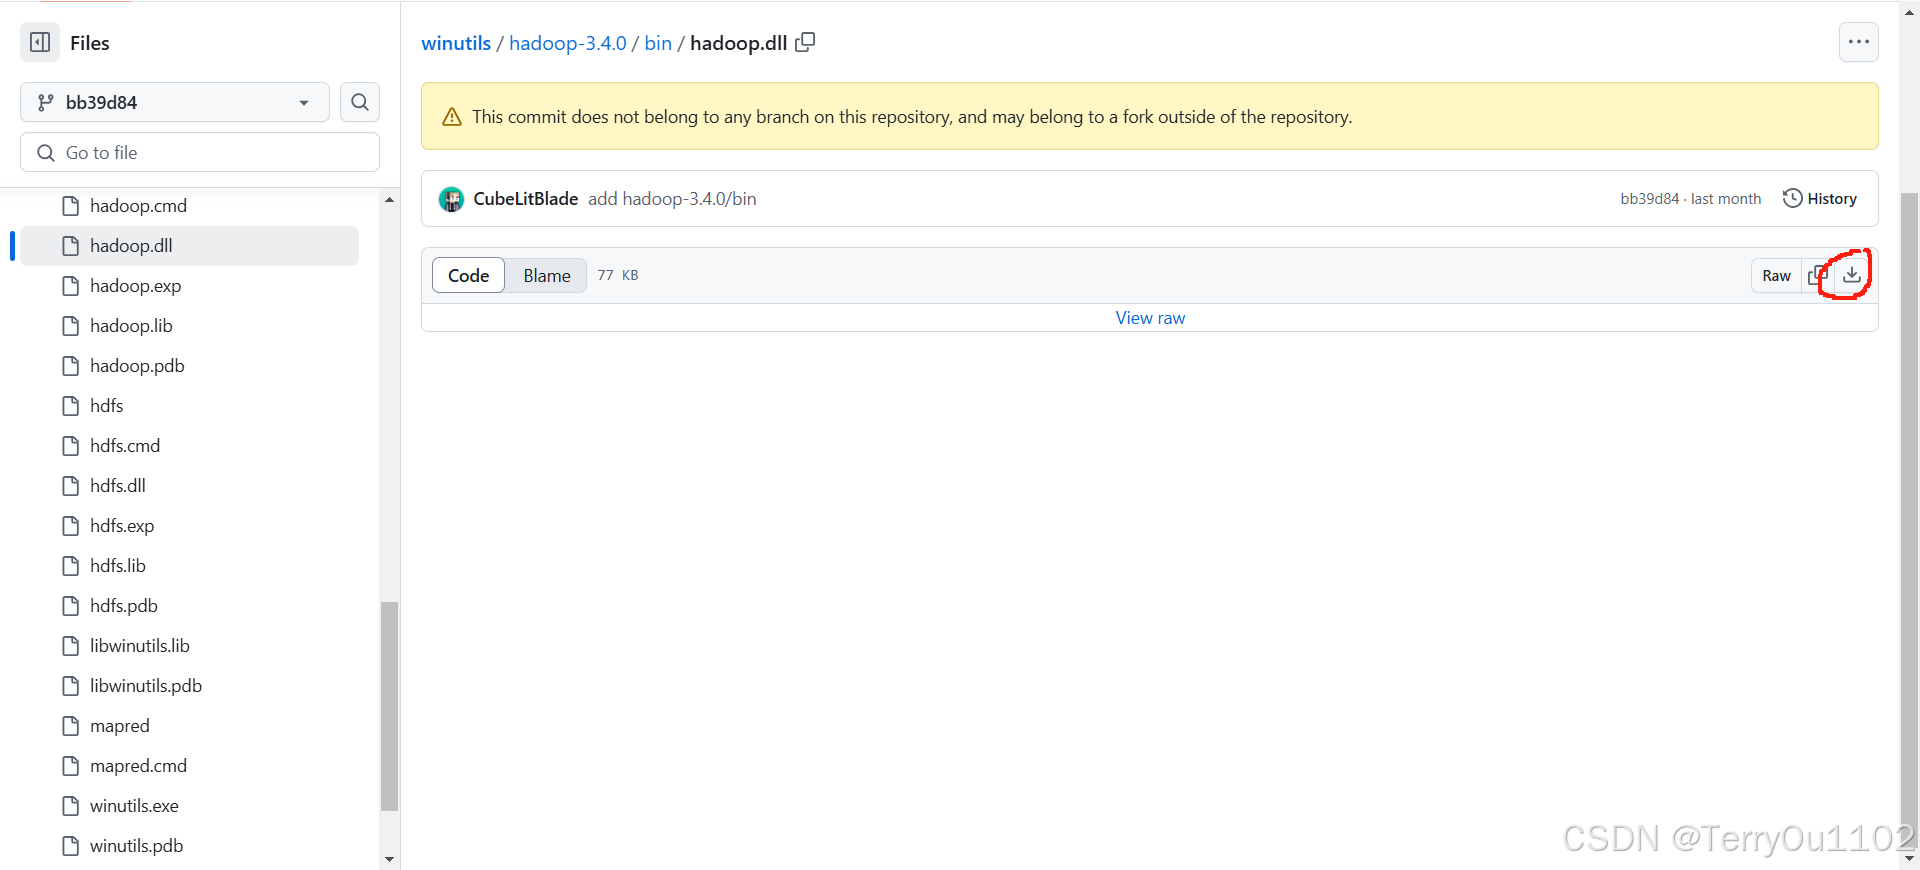Open the commit message 'add hadoop-3.4.0/bin'
The image size is (1920, 870).
(672, 199)
